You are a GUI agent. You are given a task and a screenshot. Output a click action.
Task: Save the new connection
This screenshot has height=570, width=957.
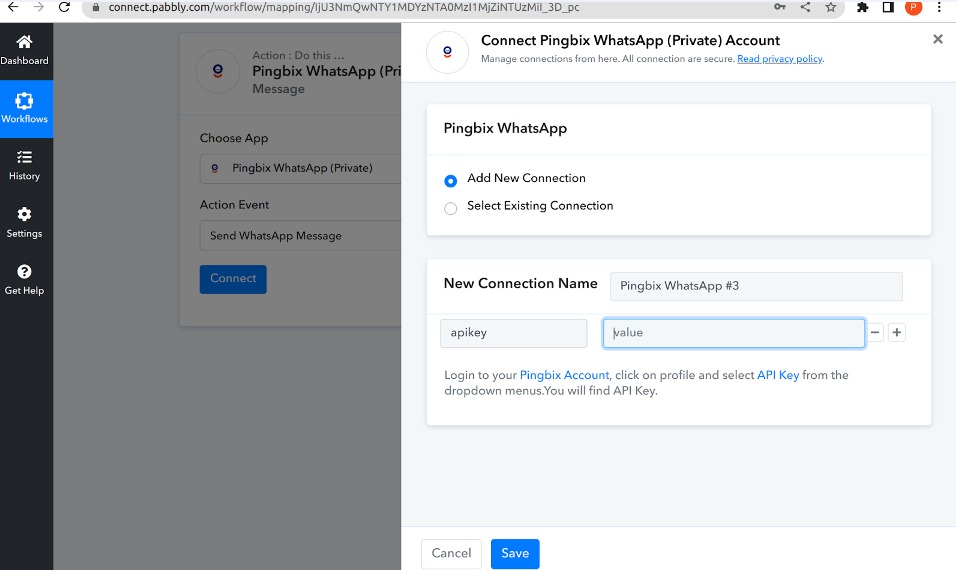(515, 554)
